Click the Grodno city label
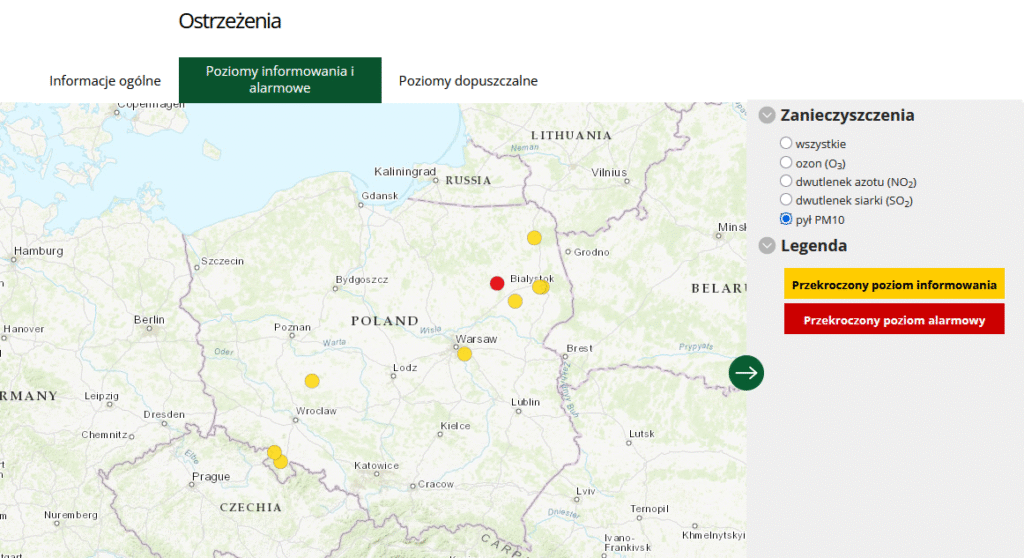 (592, 252)
